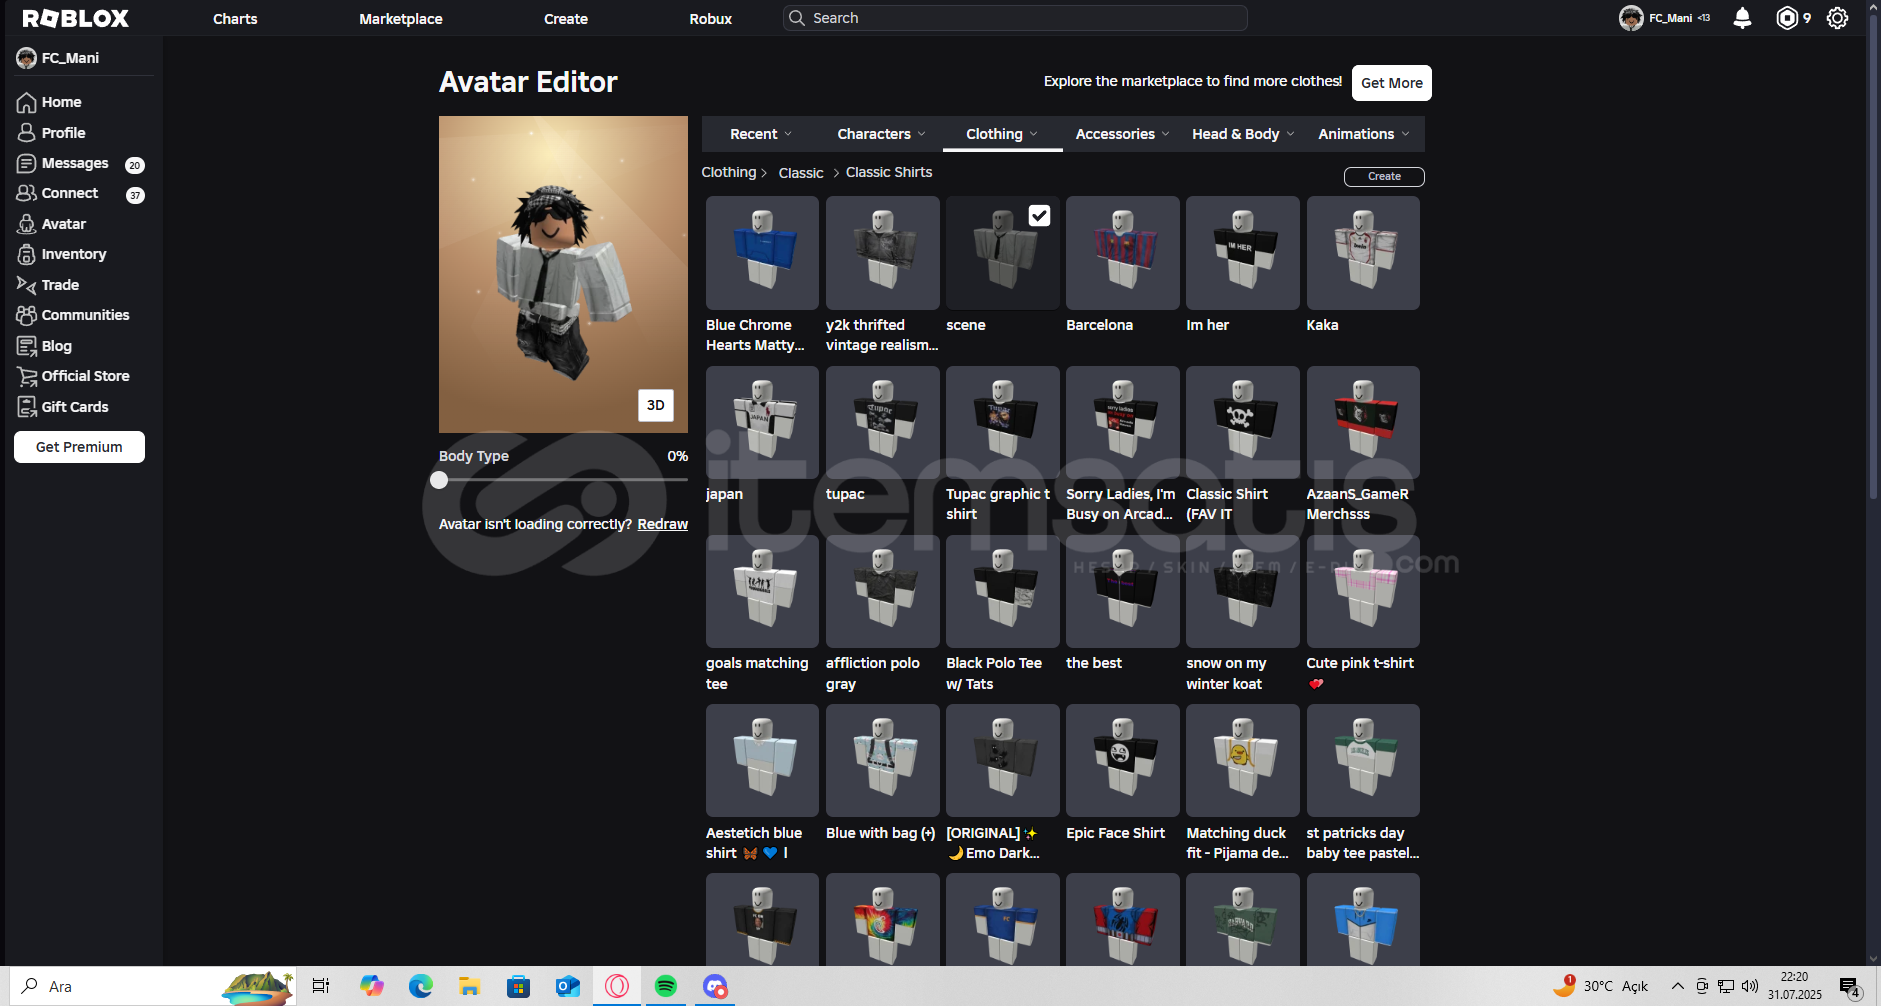The height and width of the screenshot is (1006, 1881).
Task: Select the snow on my winter koat thumbnail
Action: (1243, 591)
